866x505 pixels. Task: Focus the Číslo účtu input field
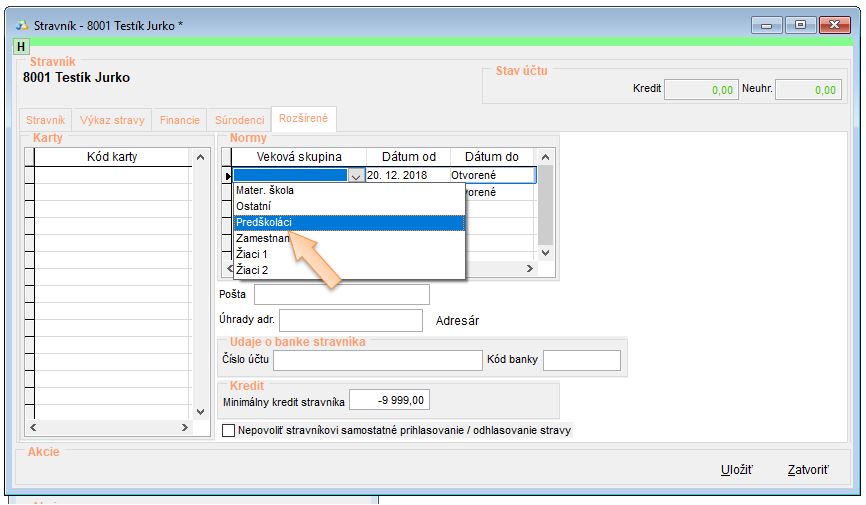[x=377, y=360]
